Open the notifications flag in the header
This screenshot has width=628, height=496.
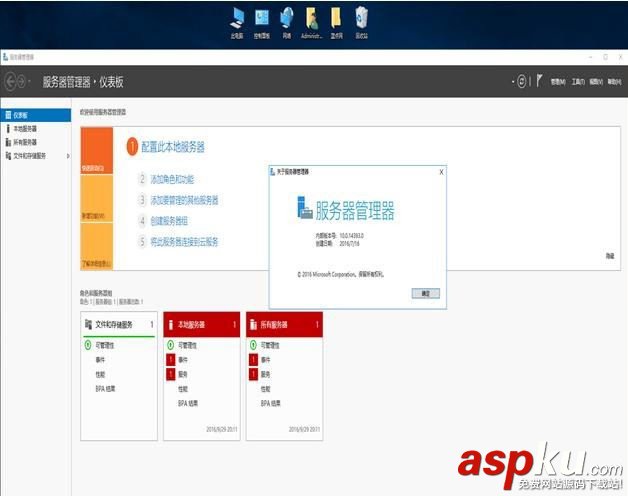(x=539, y=81)
